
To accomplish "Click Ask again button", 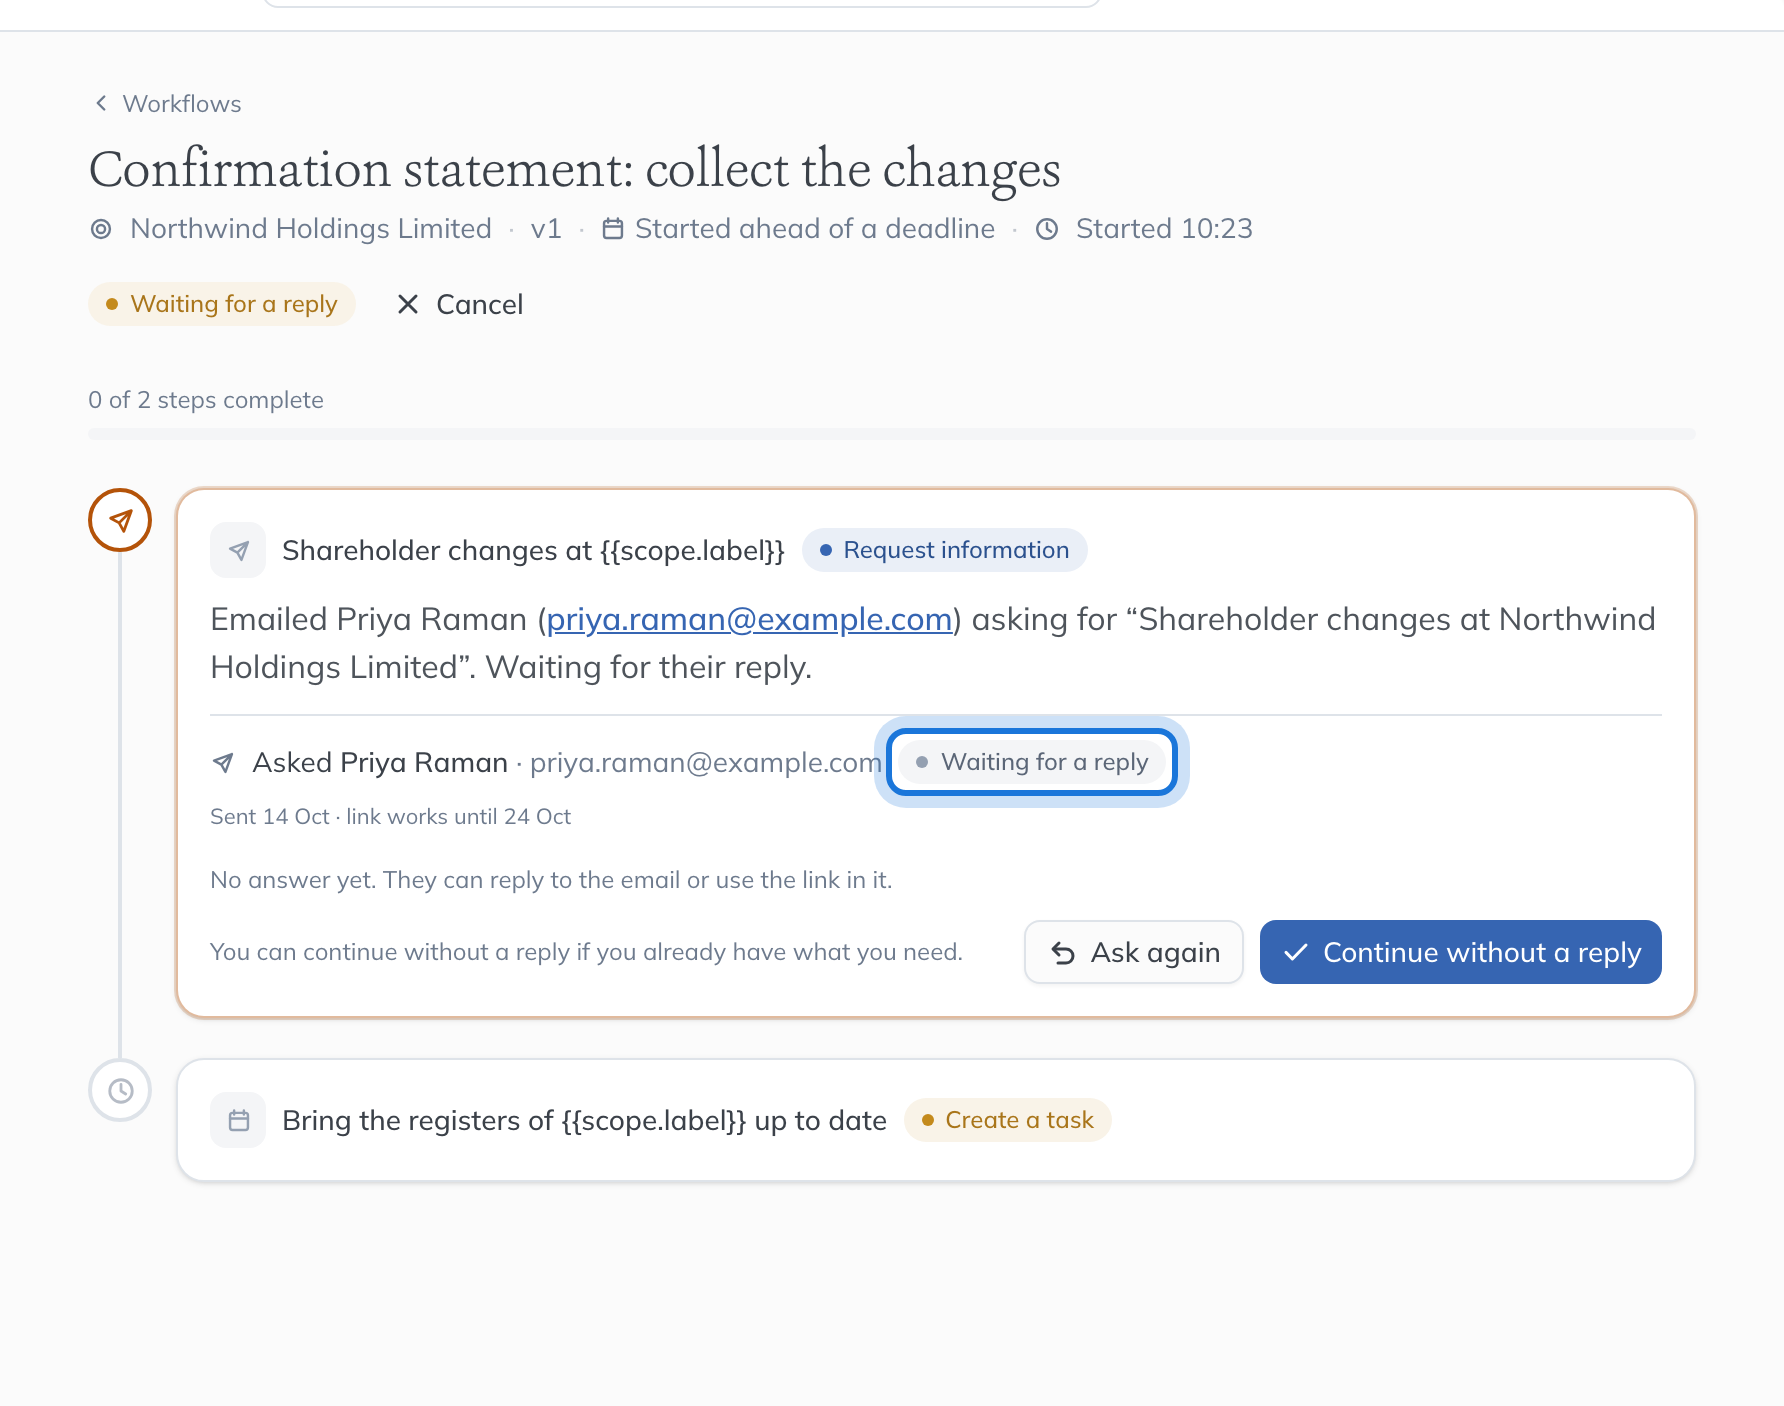I will pyautogui.click(x=1134, y=952).
